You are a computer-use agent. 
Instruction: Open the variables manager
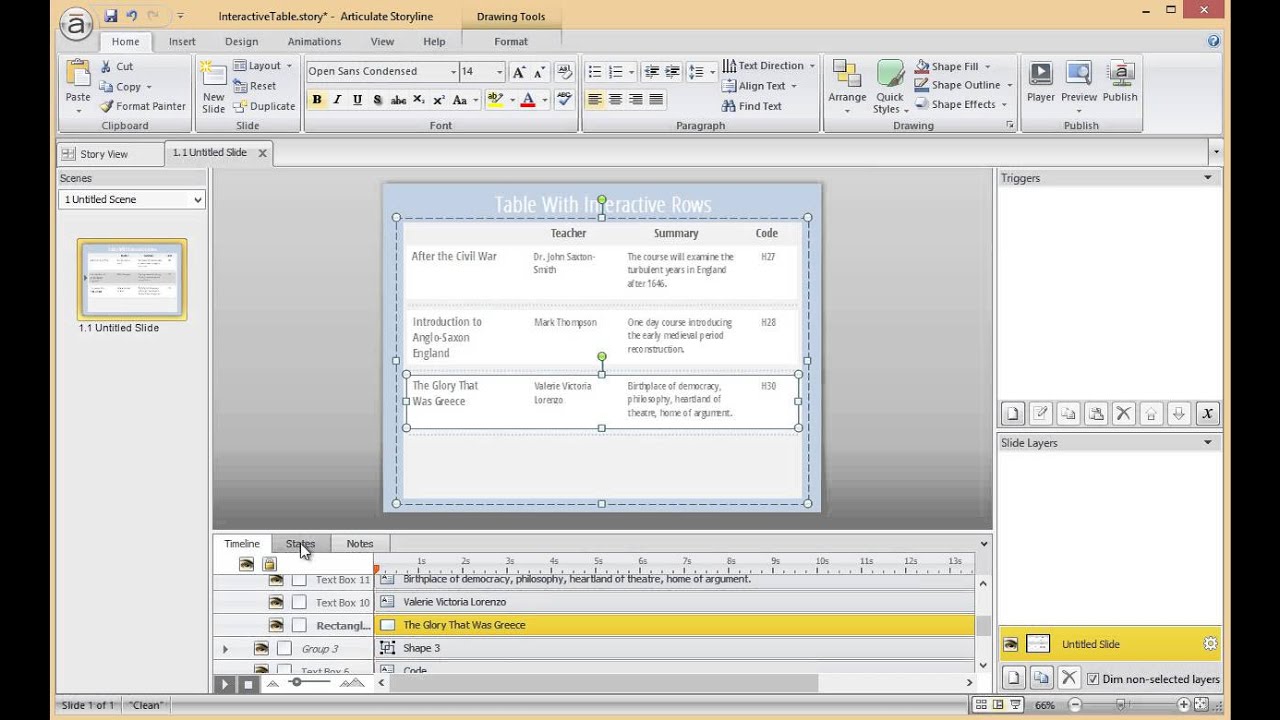pos(1207,414)
